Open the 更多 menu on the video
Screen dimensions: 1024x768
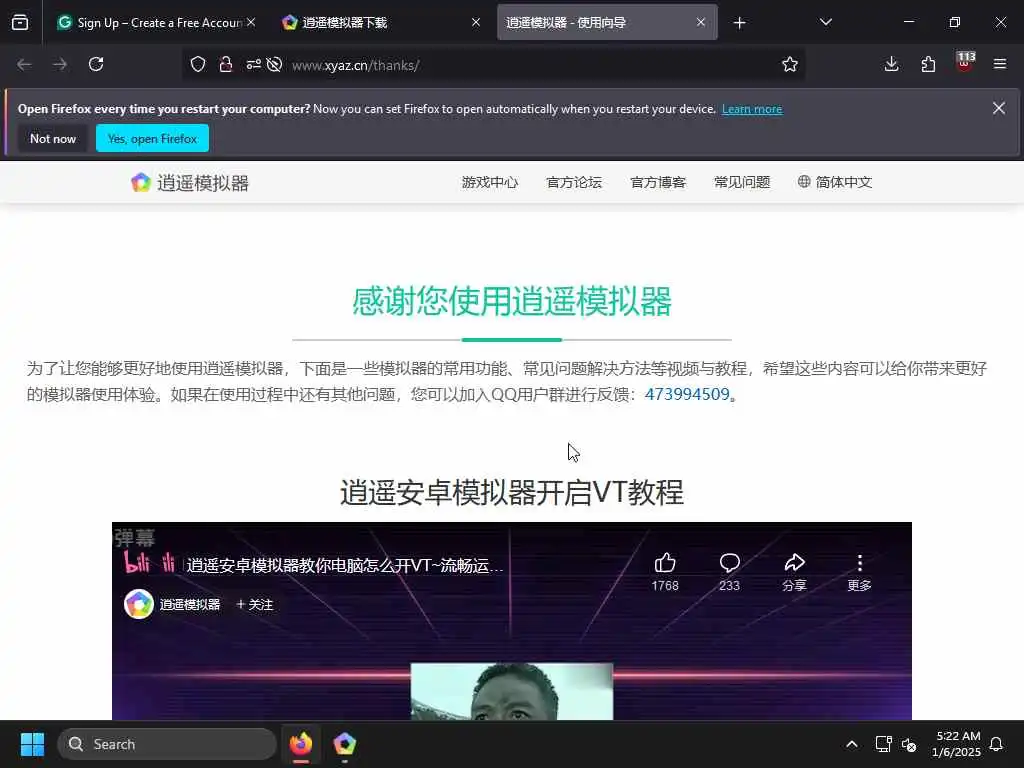[859, 571]
